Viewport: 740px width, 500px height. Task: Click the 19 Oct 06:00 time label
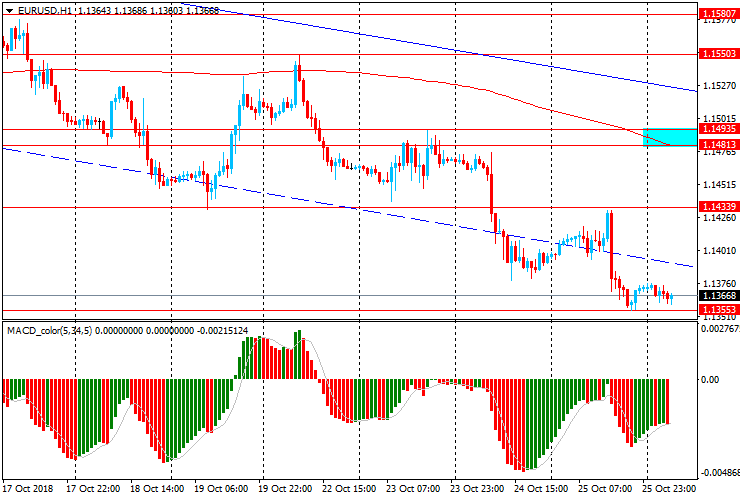[221, 488]
